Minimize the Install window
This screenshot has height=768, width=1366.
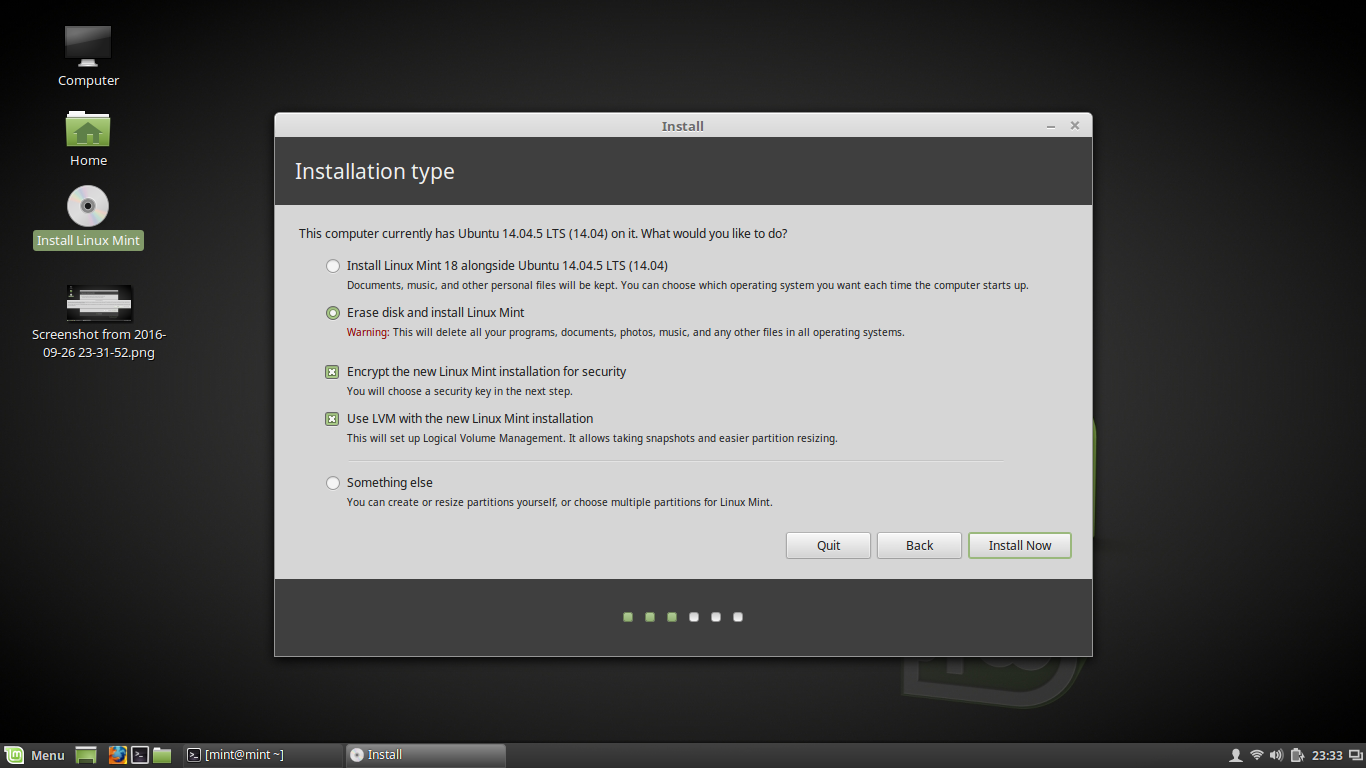click(x=1051, y=126)
